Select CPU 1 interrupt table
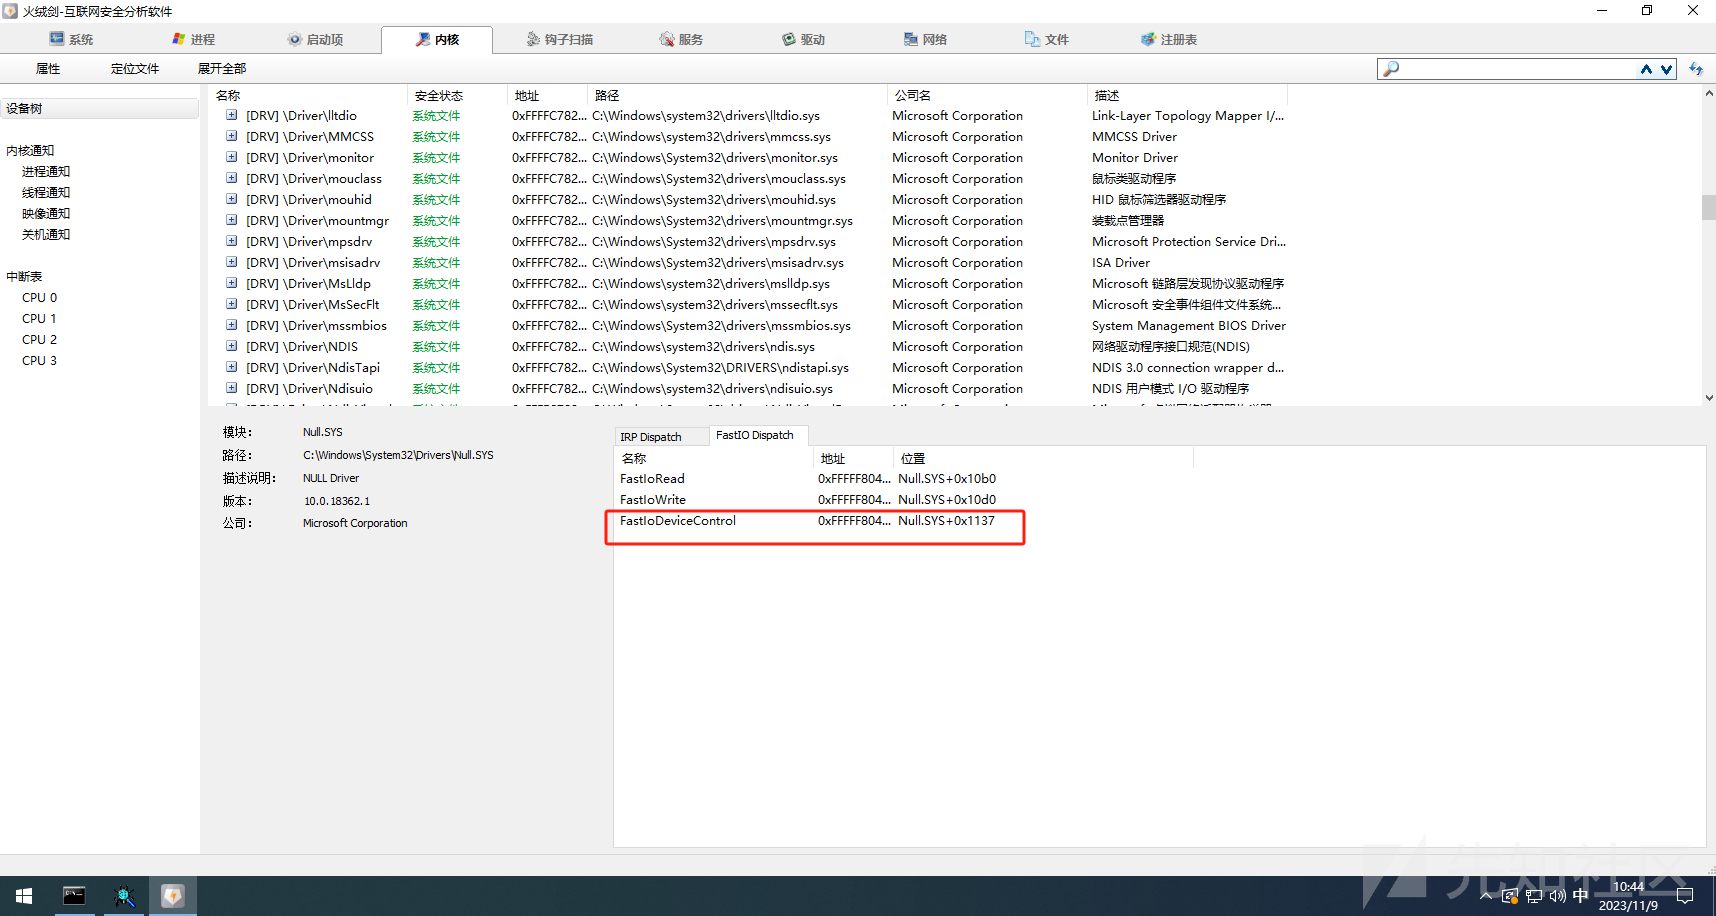 coord(39,319)
